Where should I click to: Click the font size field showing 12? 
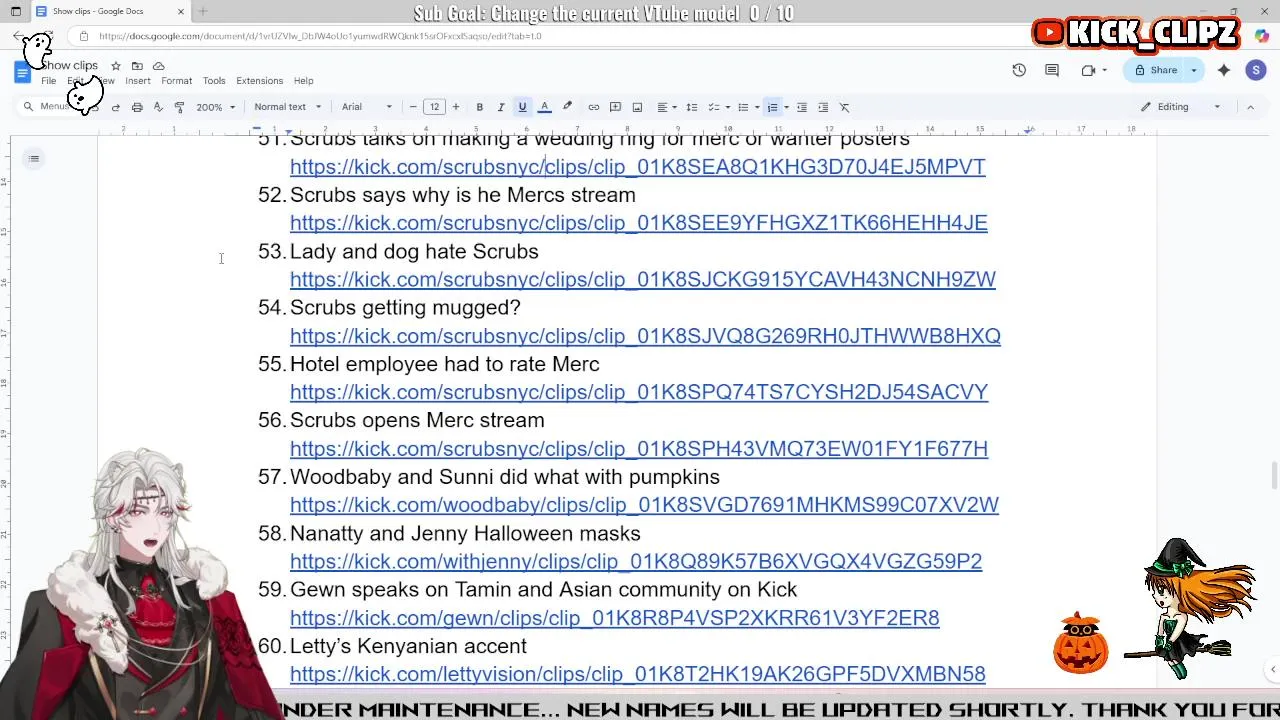[x=434, y=107]
